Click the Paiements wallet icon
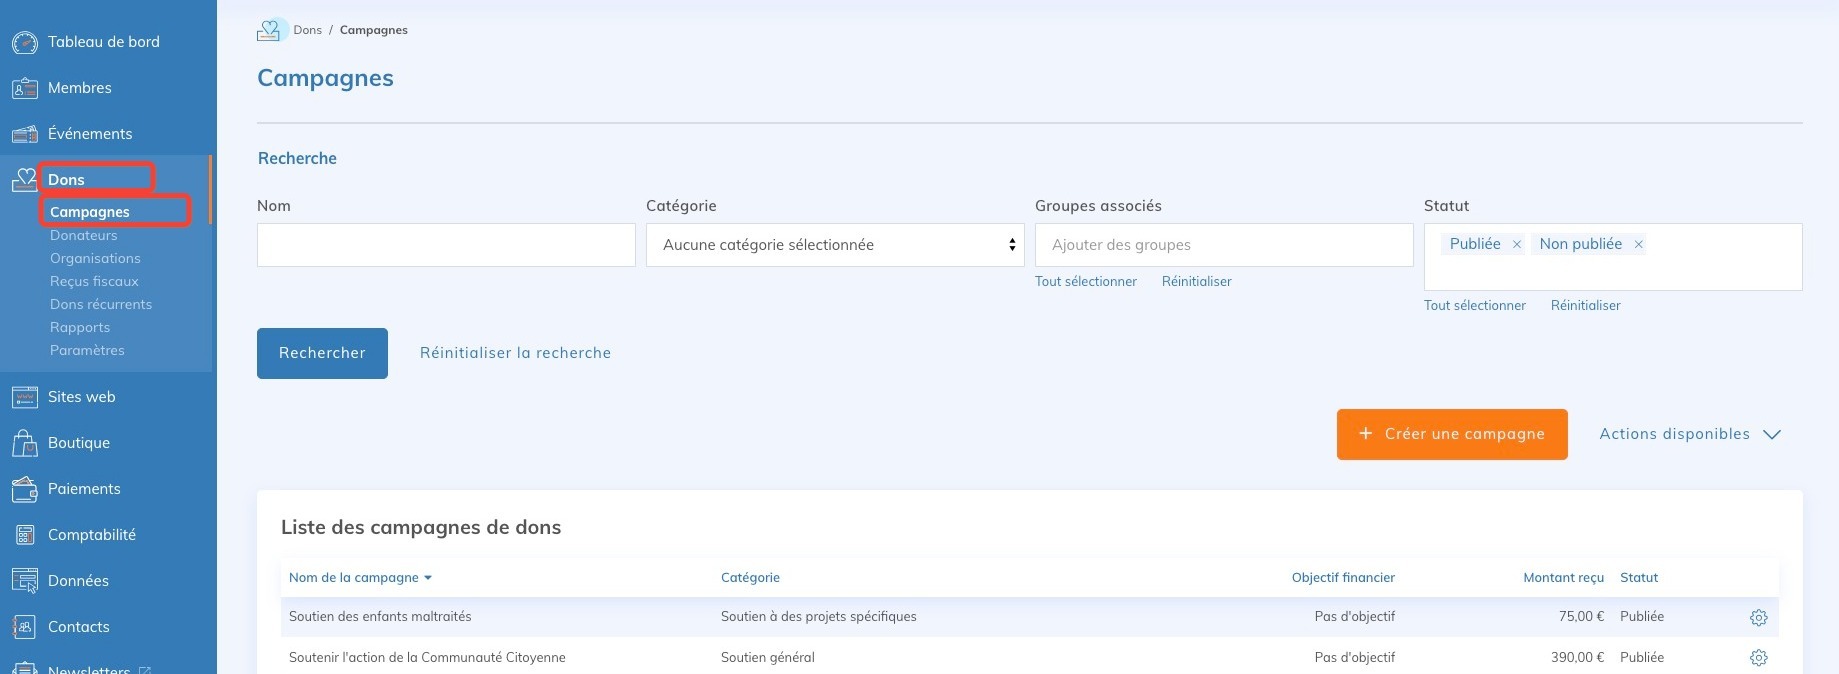This screenshot has width=1839, height=674. tap(25, 489)
